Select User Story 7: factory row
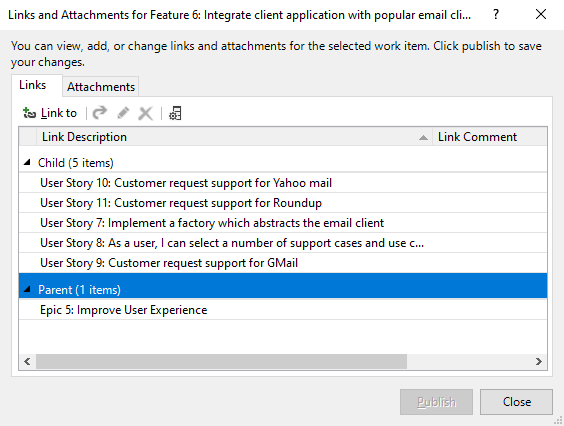 tap(283, 223)
